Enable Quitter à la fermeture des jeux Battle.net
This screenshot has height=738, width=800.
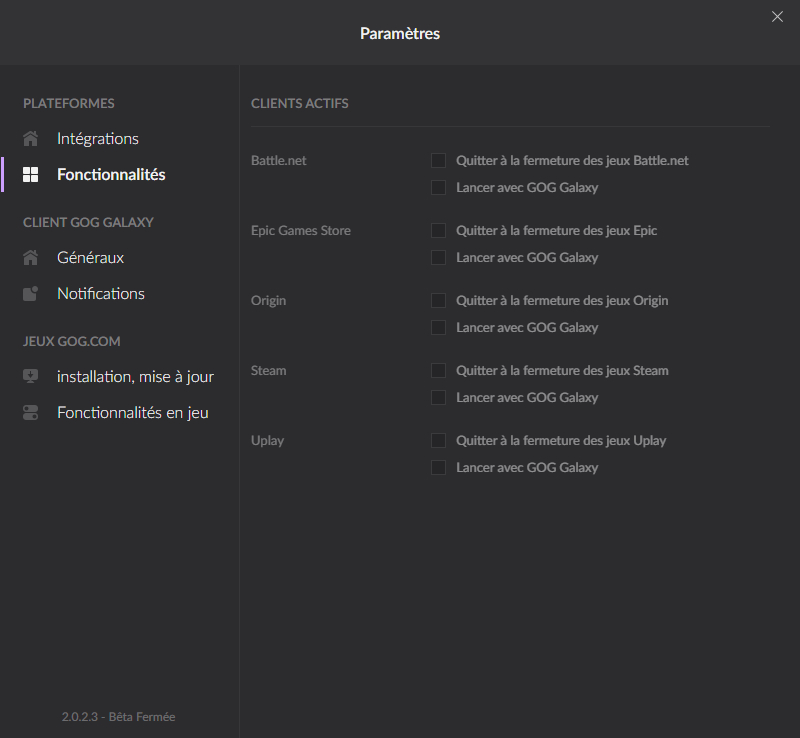click(438, 160)
